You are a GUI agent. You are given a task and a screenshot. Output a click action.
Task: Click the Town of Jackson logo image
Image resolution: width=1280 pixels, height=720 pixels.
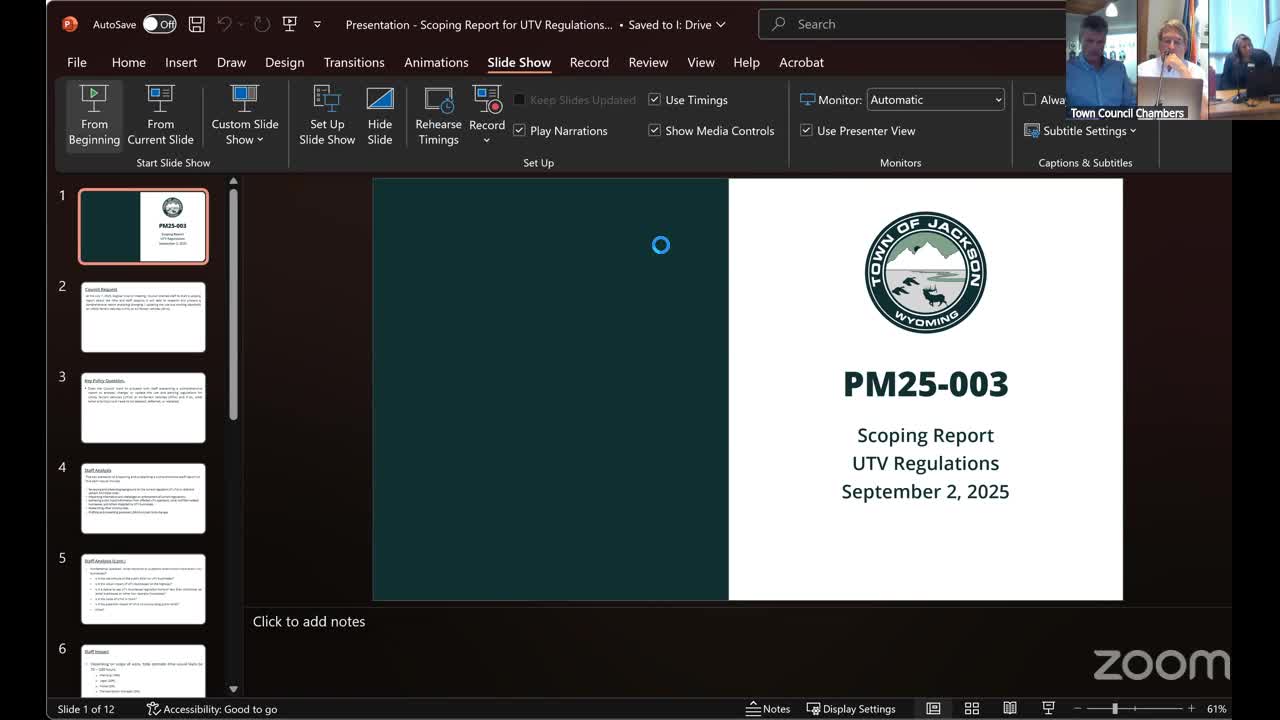pyautogui.click(x=925, y=272)
